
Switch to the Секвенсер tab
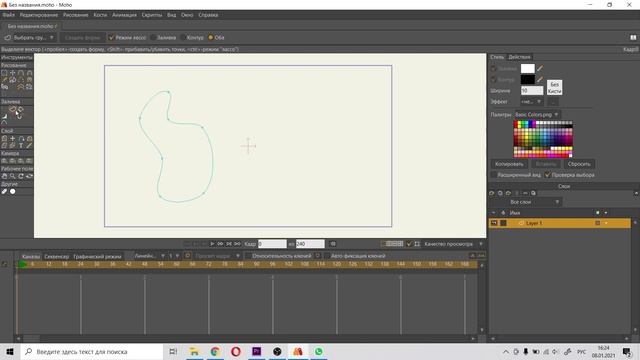(x=56, y=256)
